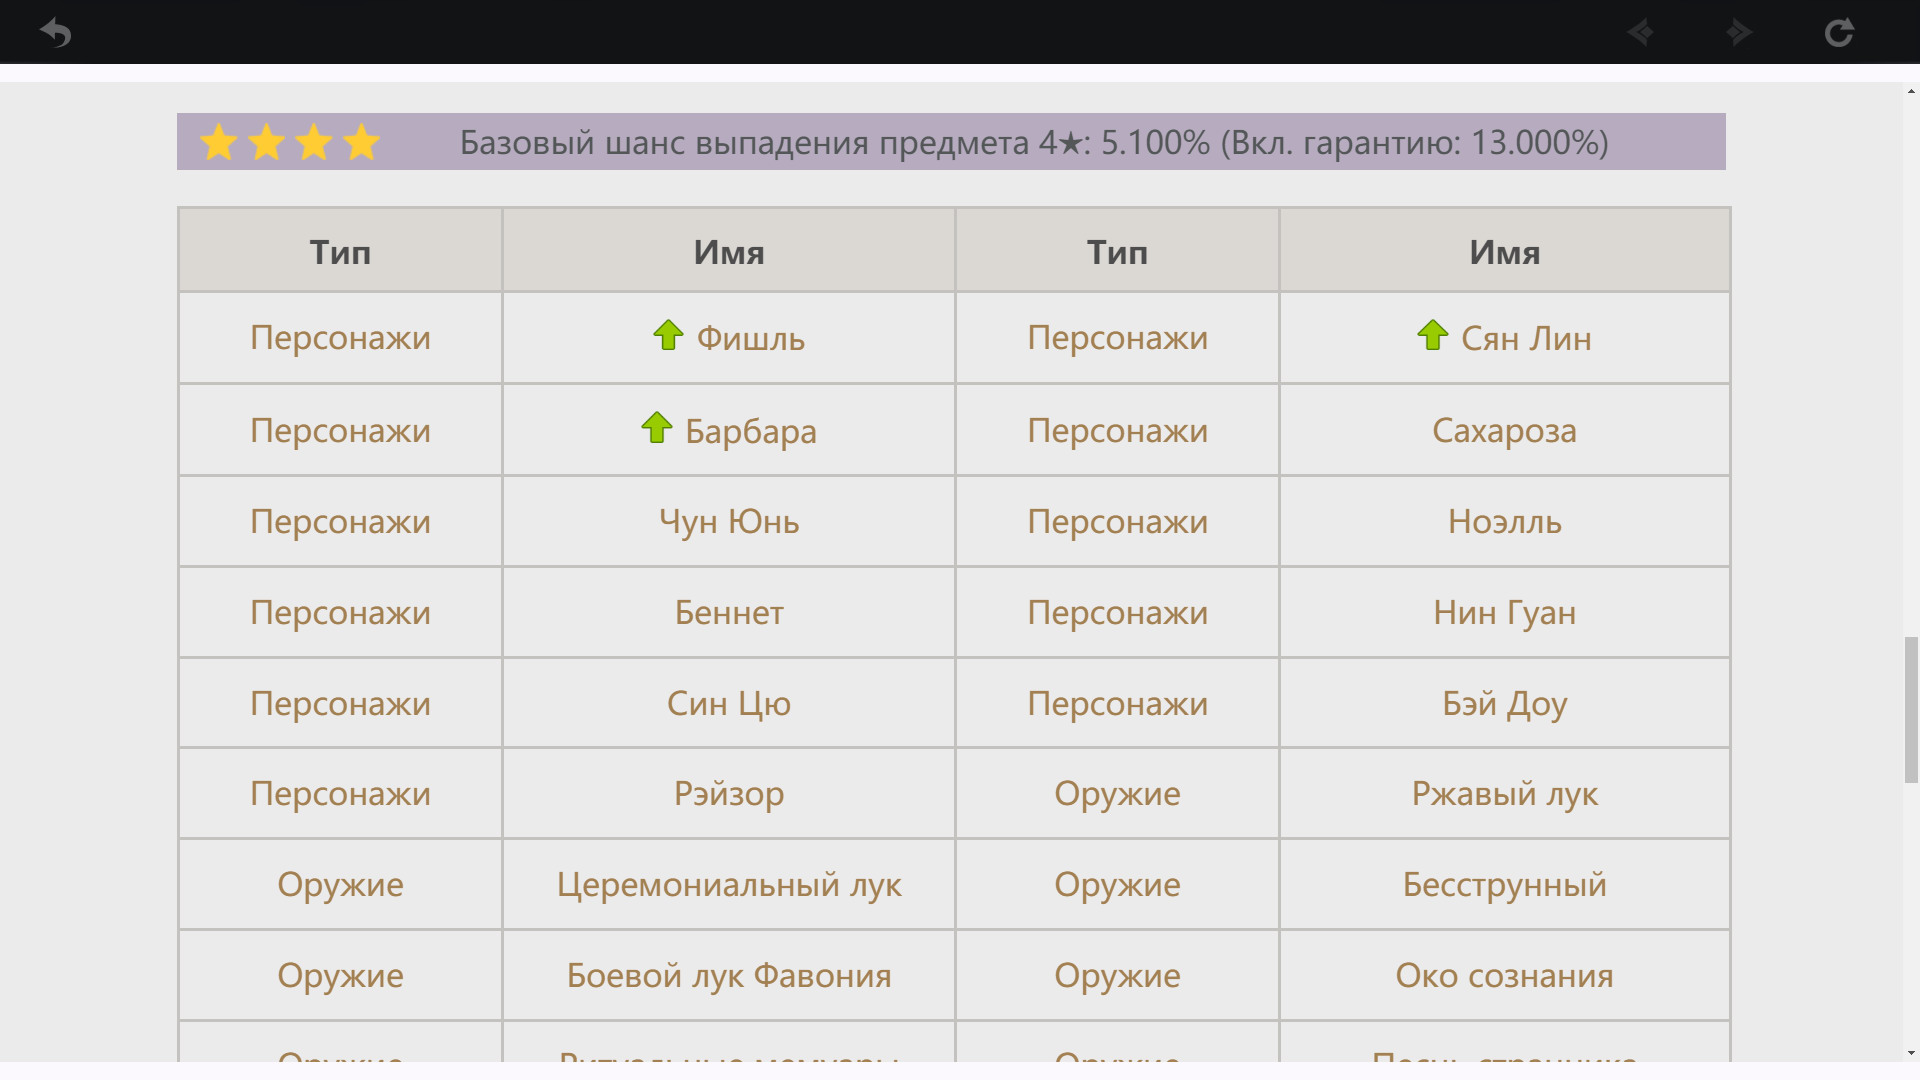The width and height of the screenshot is (1920, 1080).
Task: Select the Чун Юнь character name
Action: pos(728,522)
